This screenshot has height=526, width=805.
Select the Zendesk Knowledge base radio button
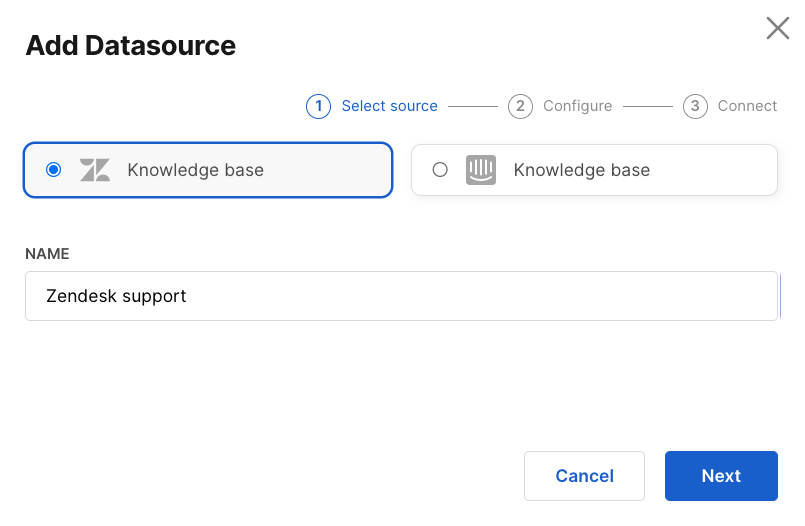coord(54,170)
